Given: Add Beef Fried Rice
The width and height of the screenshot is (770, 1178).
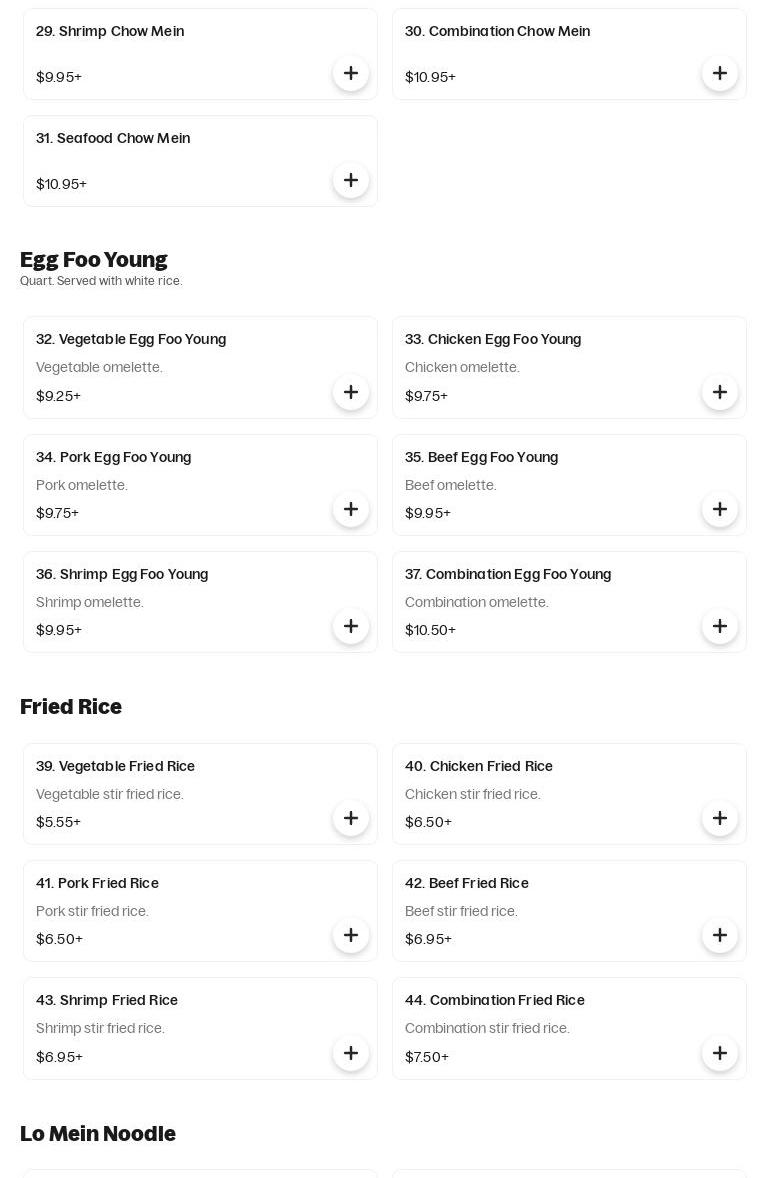Looking at the screenshot, I should 720,935.
